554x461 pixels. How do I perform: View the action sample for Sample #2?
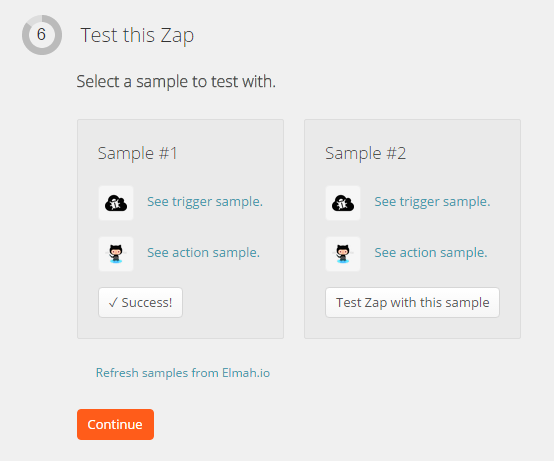[x=431, y=253]
